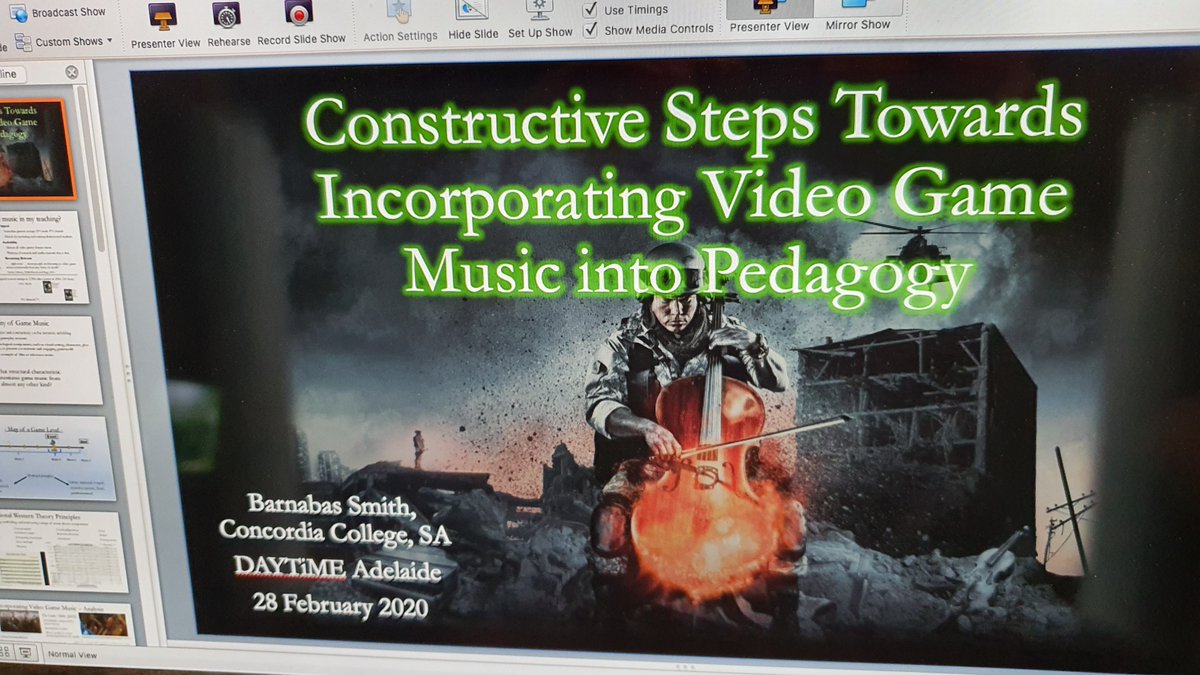The height and width of the screenshot is (675, 1200).
Task: Click the Hide Slide icon
Action: (x=471, y=10)
